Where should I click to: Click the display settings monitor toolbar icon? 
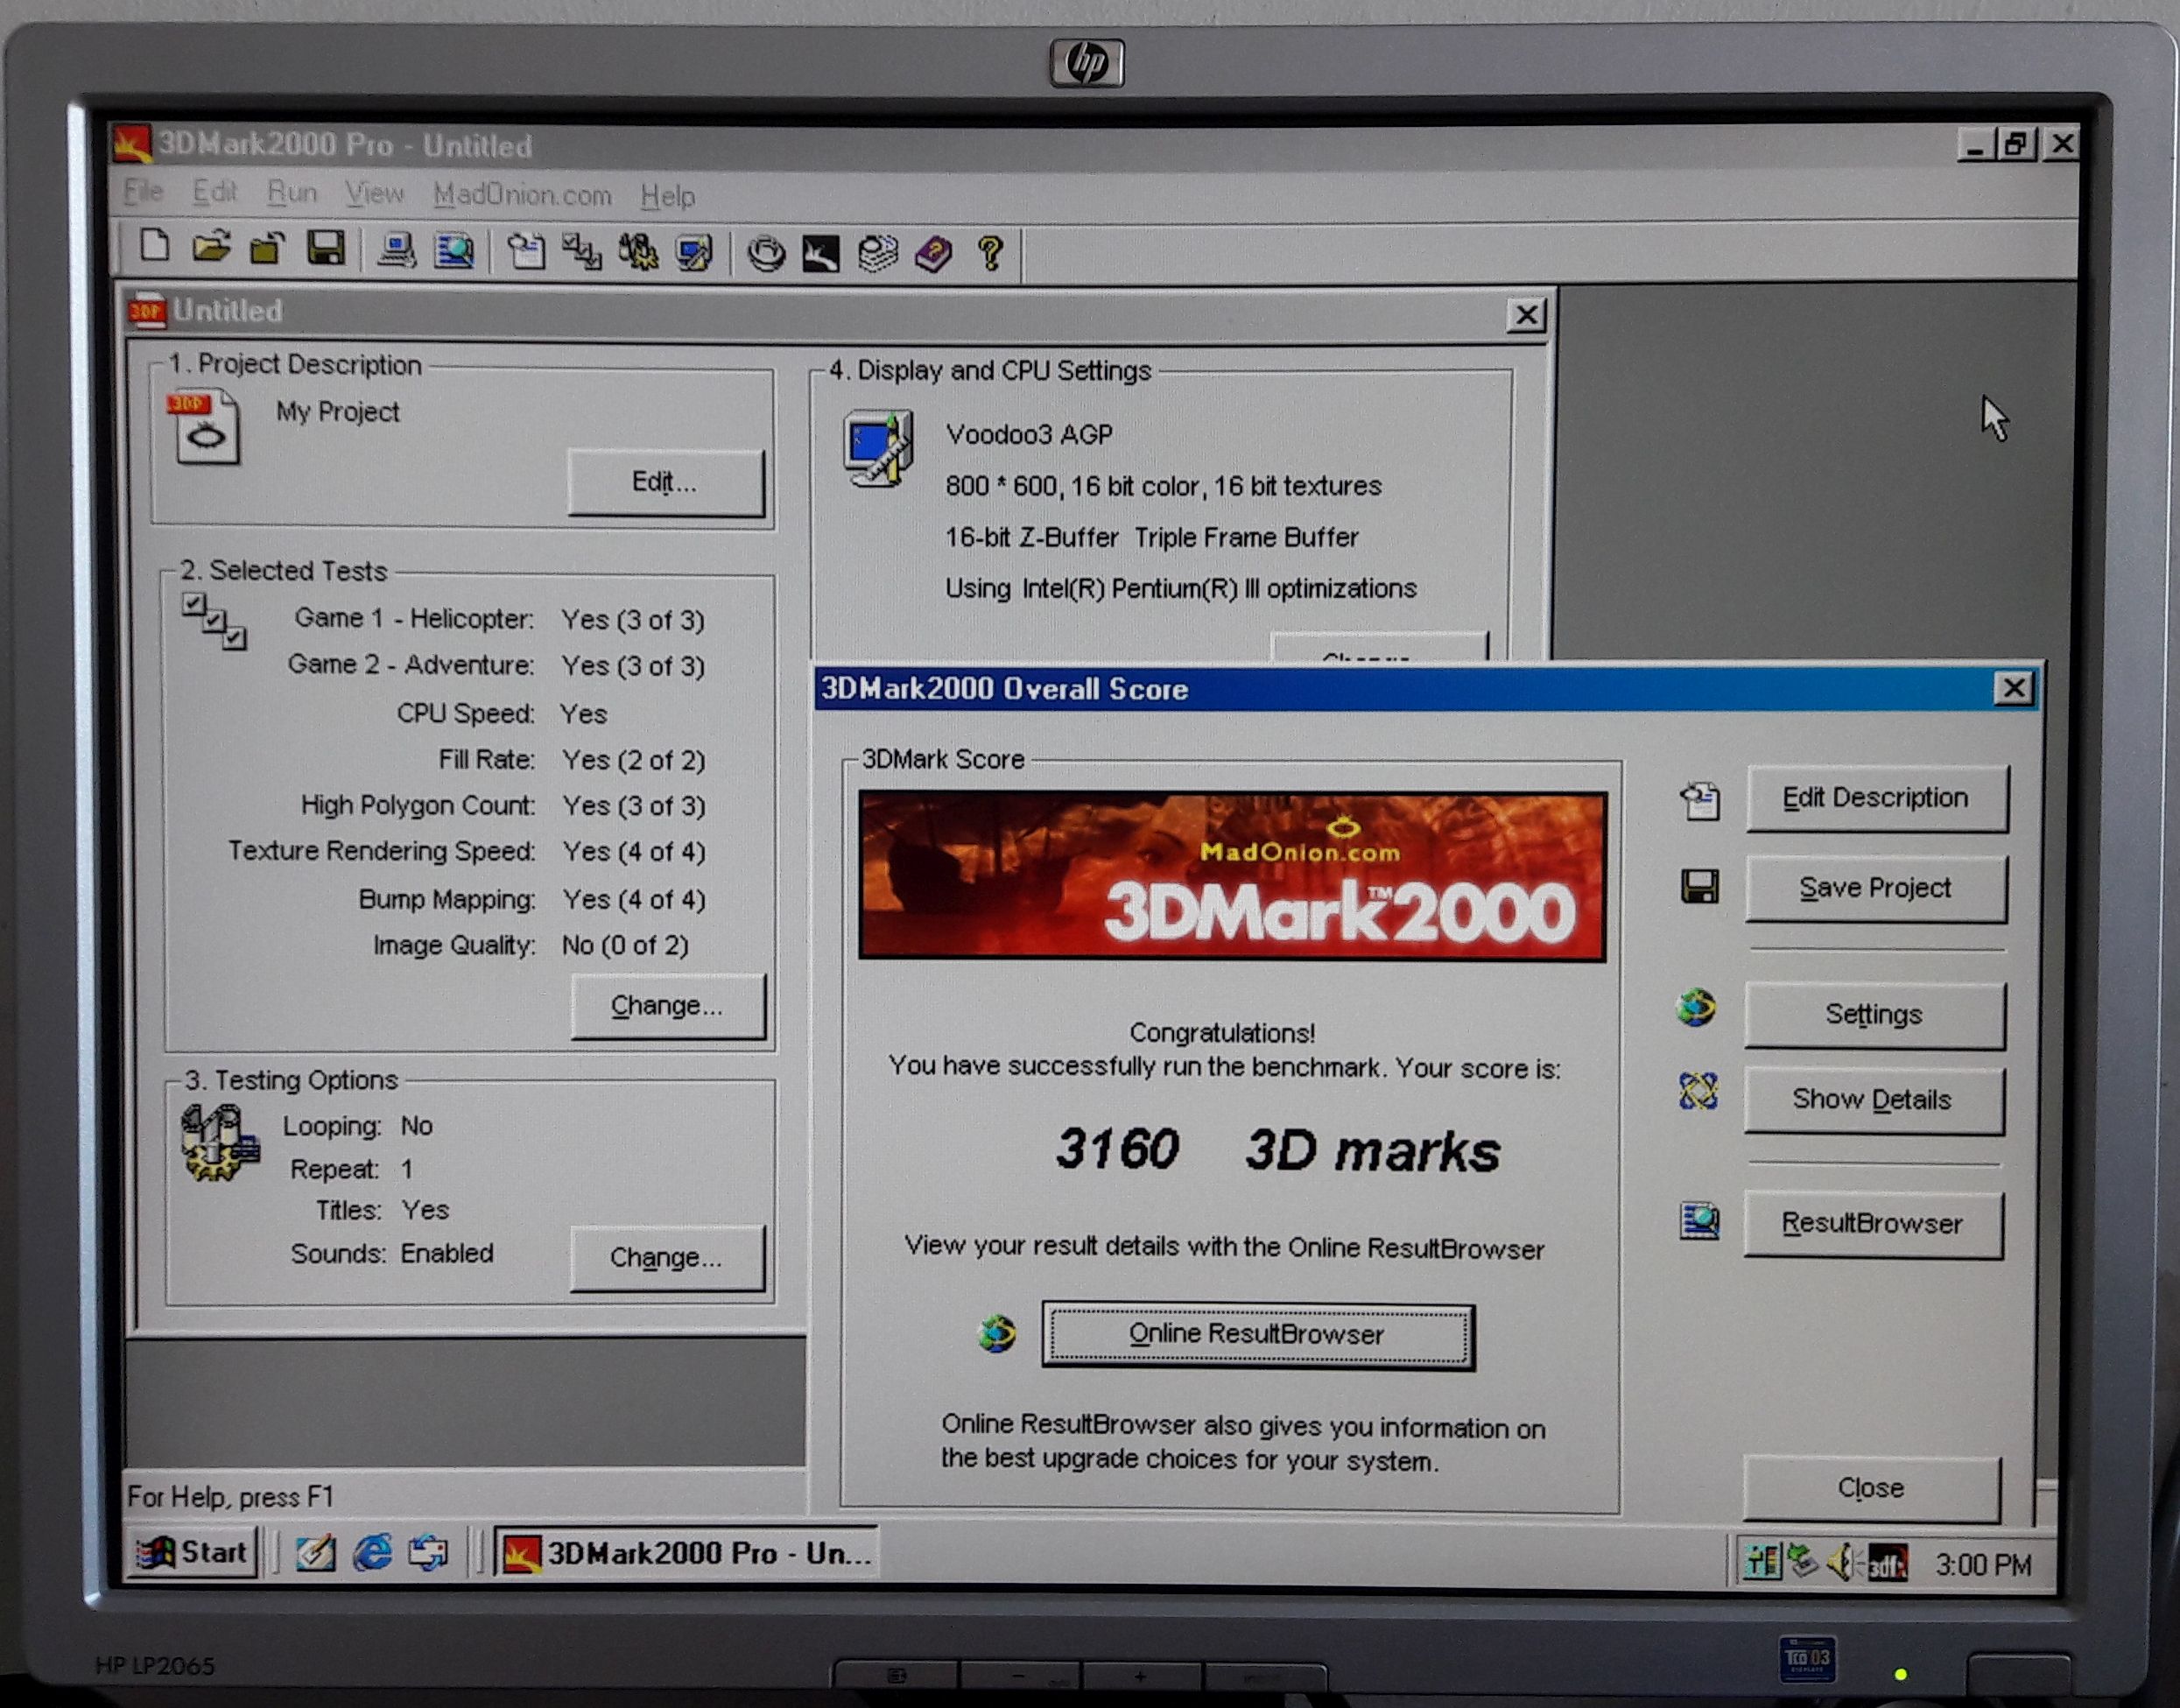(x=694, y=254)
